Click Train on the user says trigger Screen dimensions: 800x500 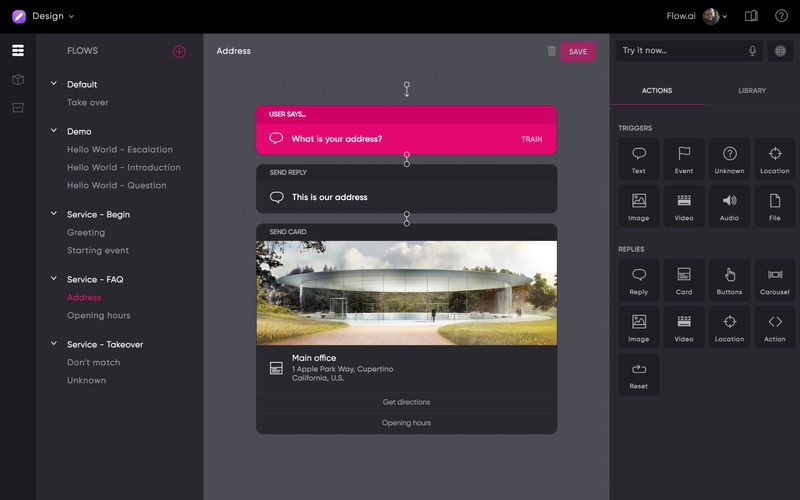[532, 139]
